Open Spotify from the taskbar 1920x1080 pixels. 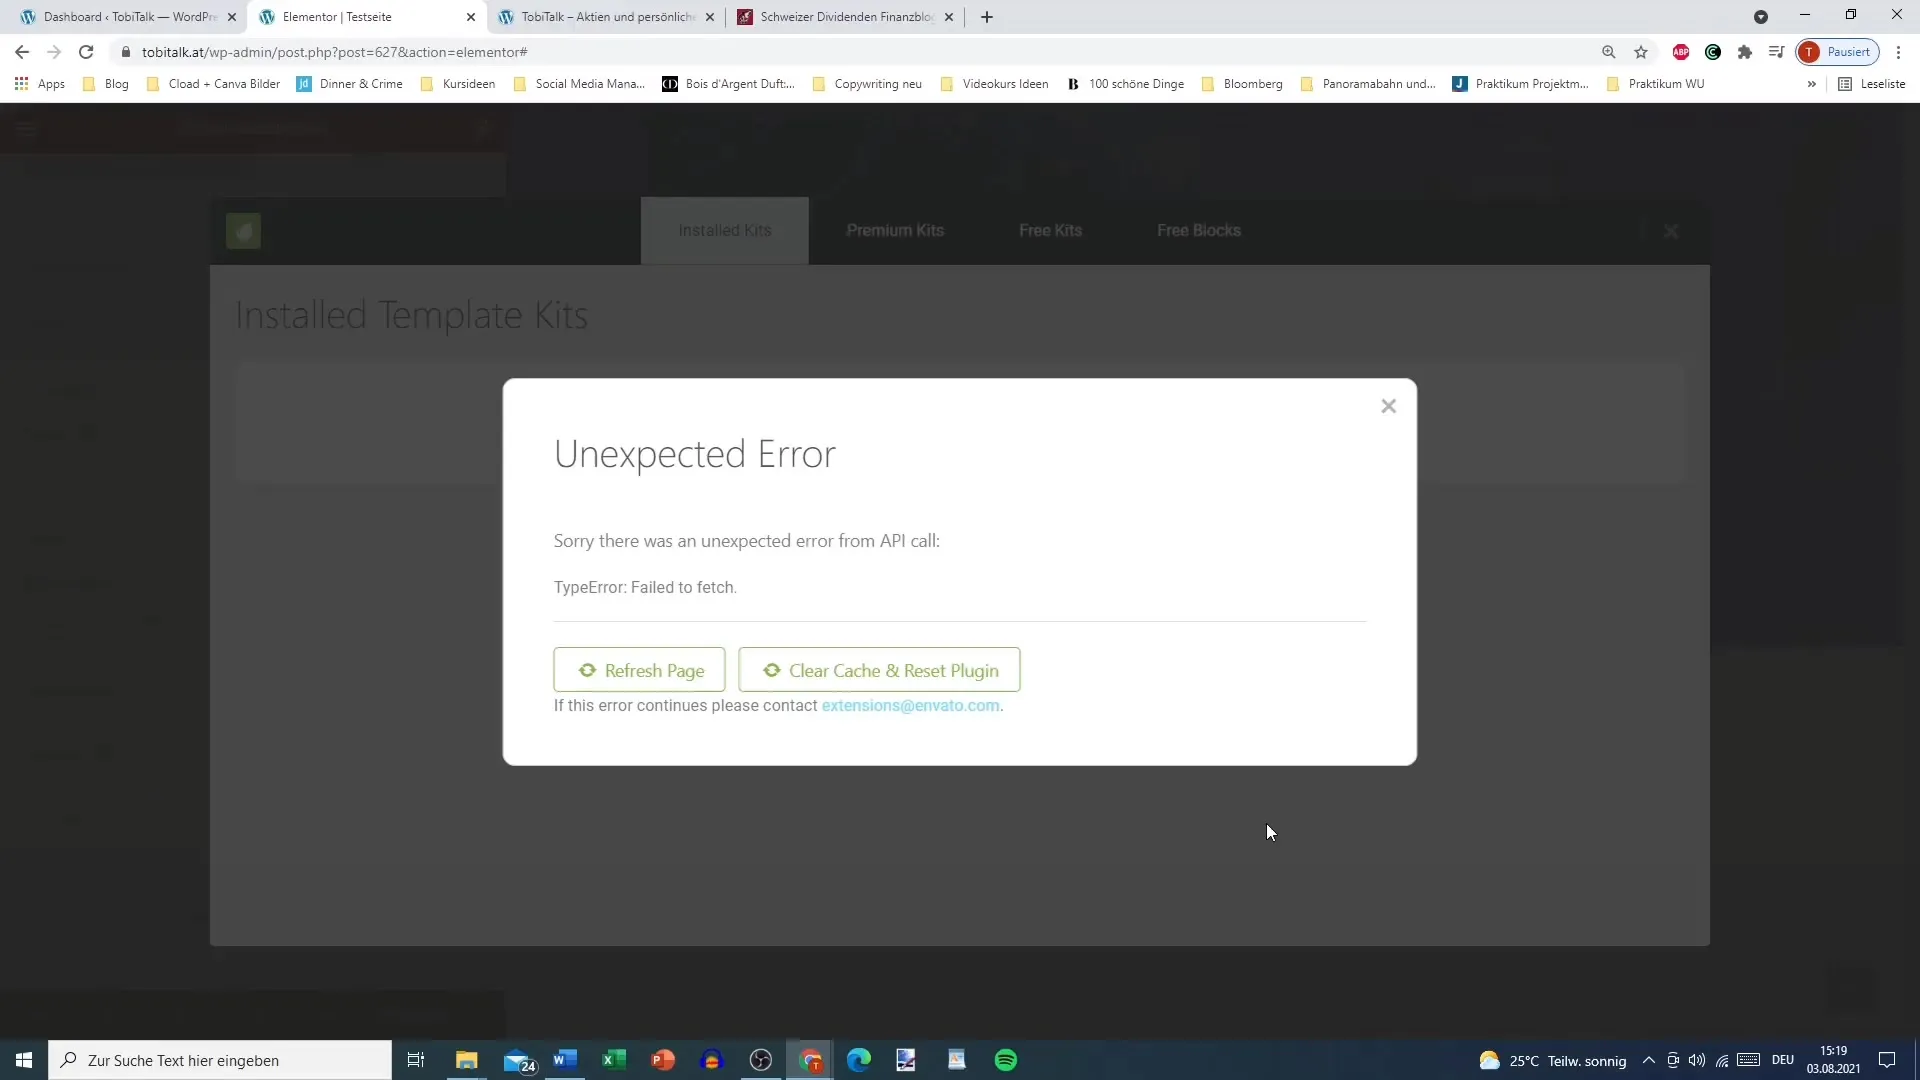click(1006, 1060)
